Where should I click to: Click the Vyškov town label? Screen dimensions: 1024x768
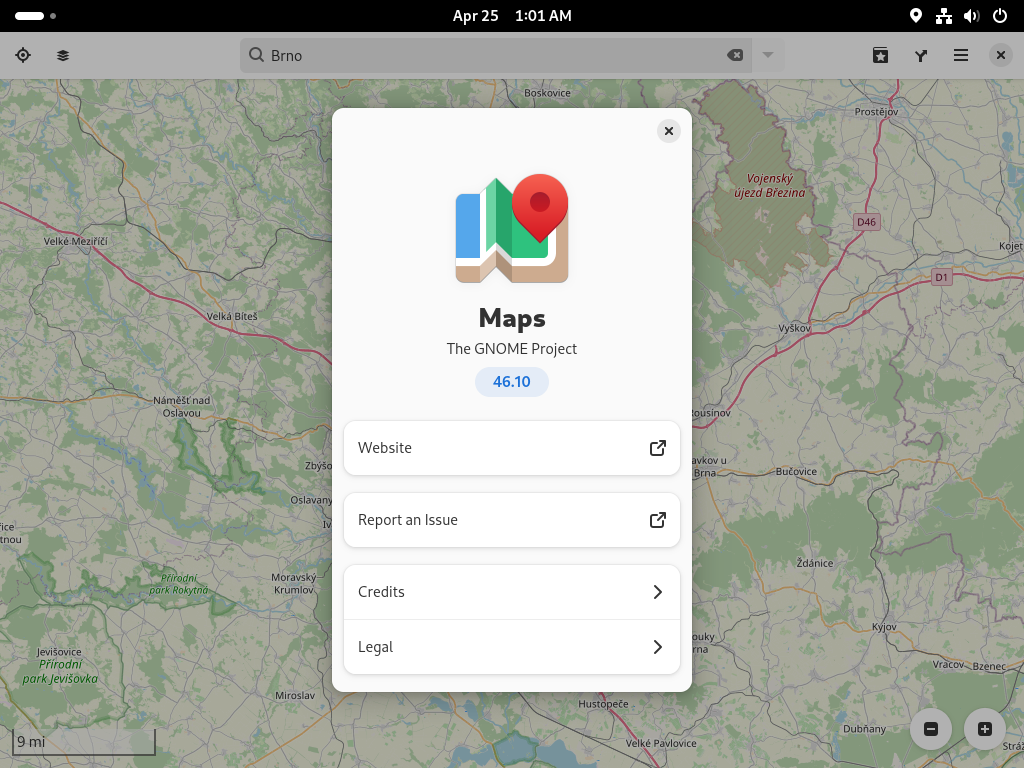[x=795, y=328]
